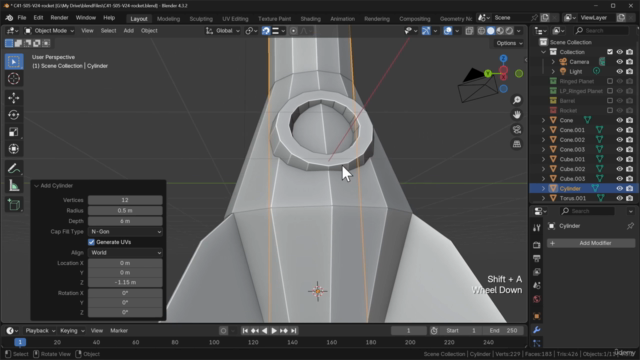Toggle the camera view icon
This screenshot has width=640, height=360.
[517, 129]
